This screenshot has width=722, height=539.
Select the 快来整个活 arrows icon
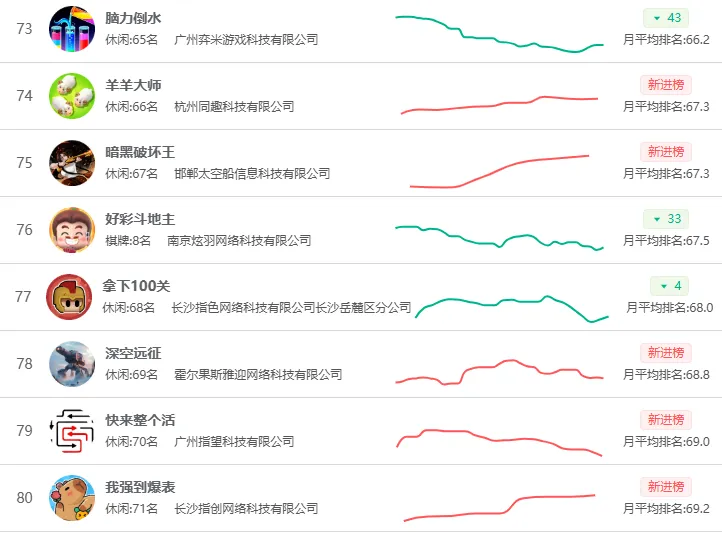pos(72,431)
